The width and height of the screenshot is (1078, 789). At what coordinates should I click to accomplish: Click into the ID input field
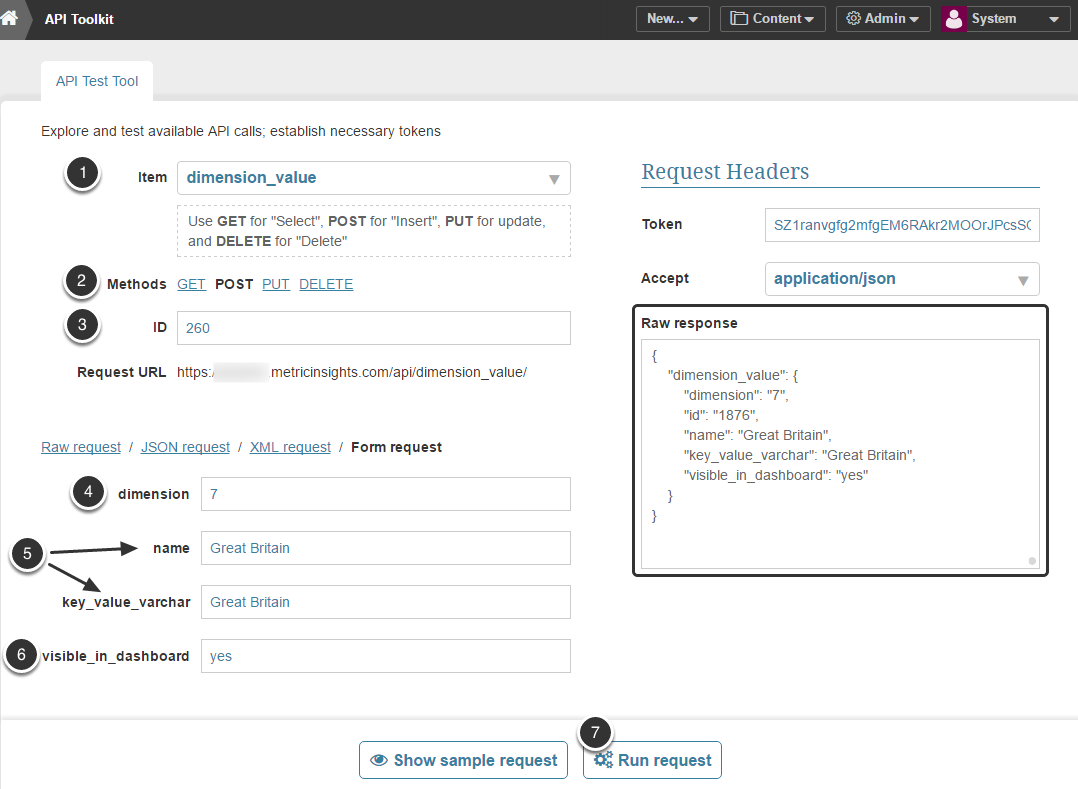click(373, 328)
